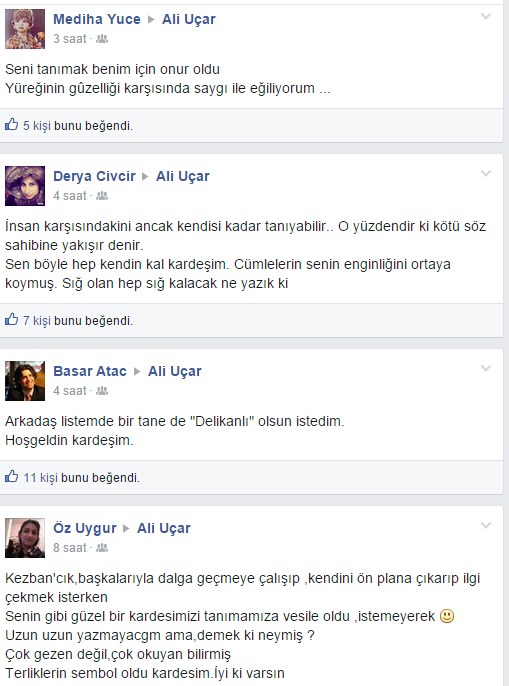Click audience icon beside 8 saat
509x686 pixels.
[x=102, y=547]
